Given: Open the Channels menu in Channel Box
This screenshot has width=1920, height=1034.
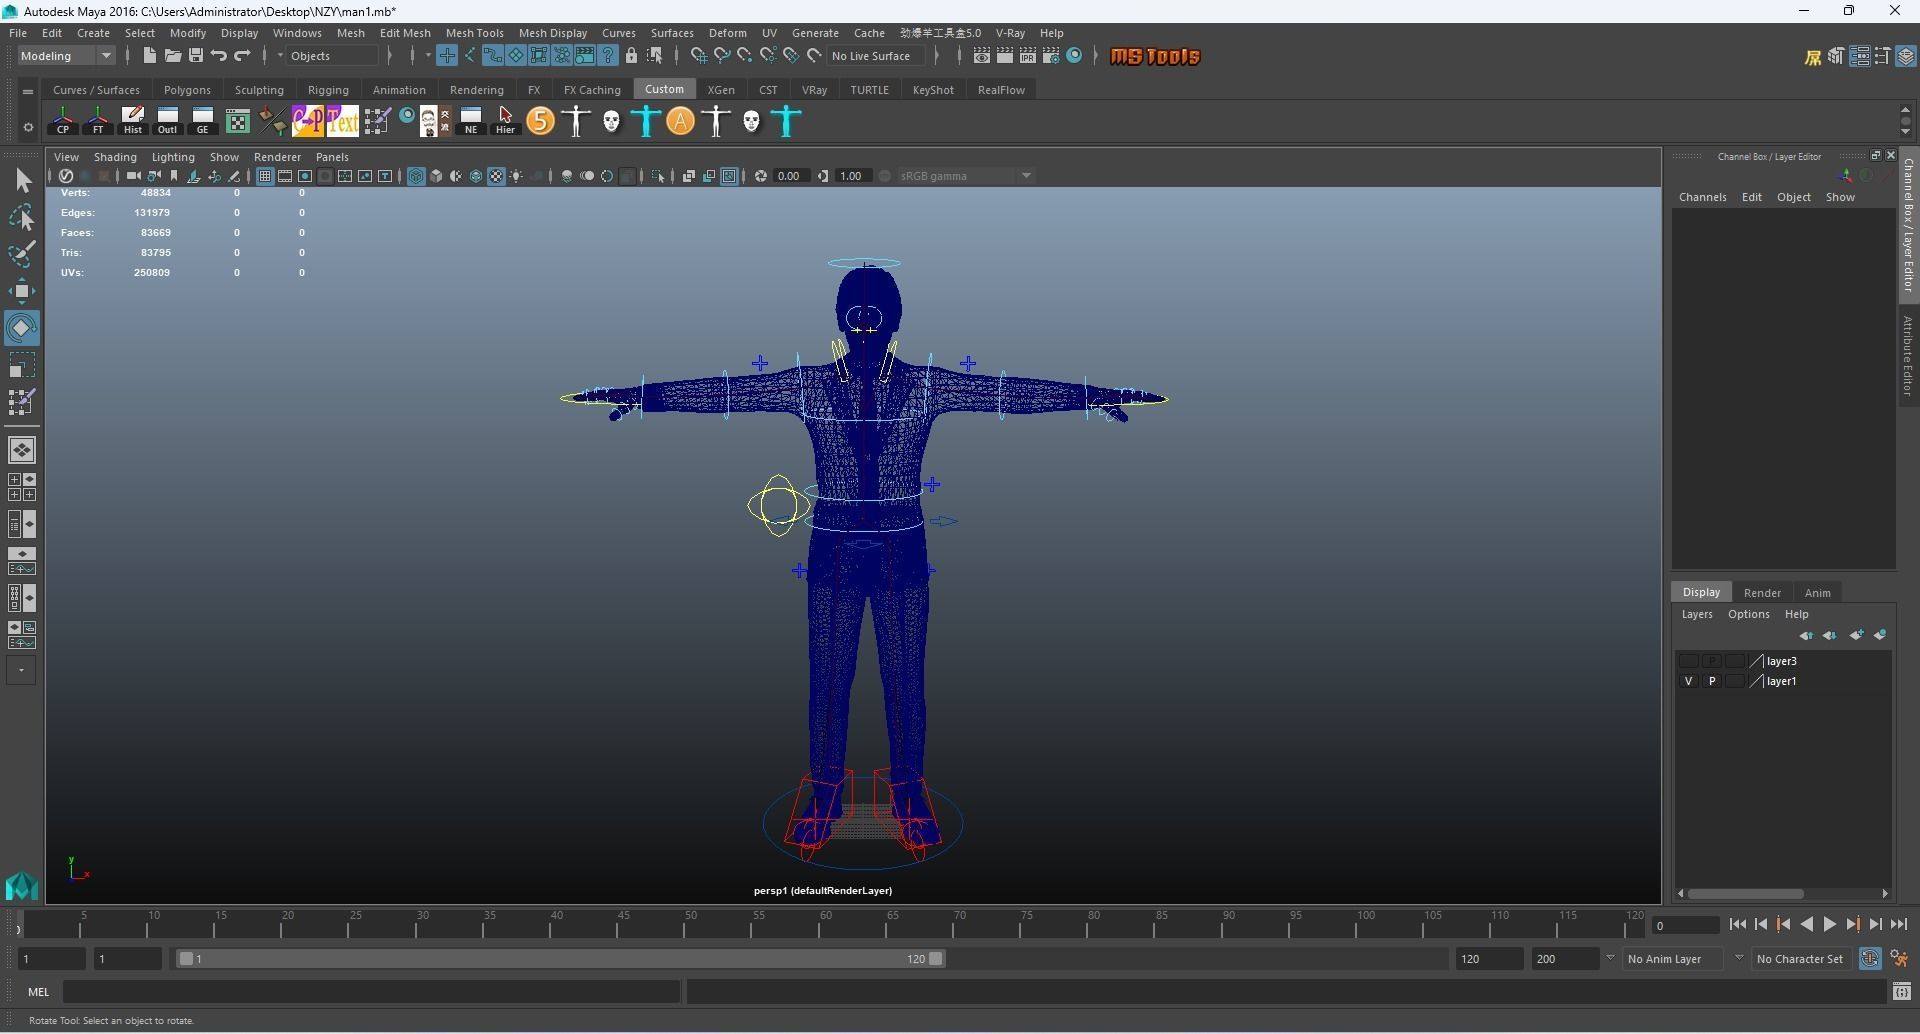Looking at the screenshot, I should pyautogui.click(x=1702, y=197).
